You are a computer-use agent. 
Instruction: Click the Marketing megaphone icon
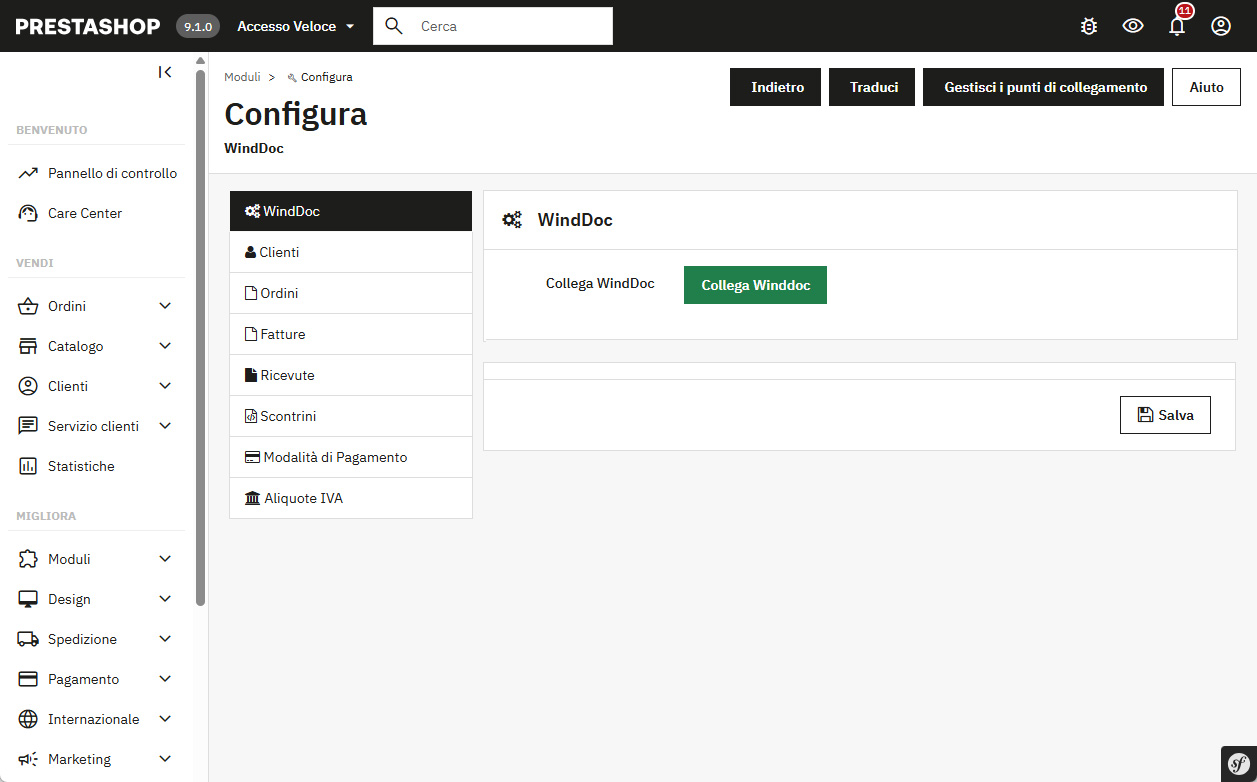28,760
